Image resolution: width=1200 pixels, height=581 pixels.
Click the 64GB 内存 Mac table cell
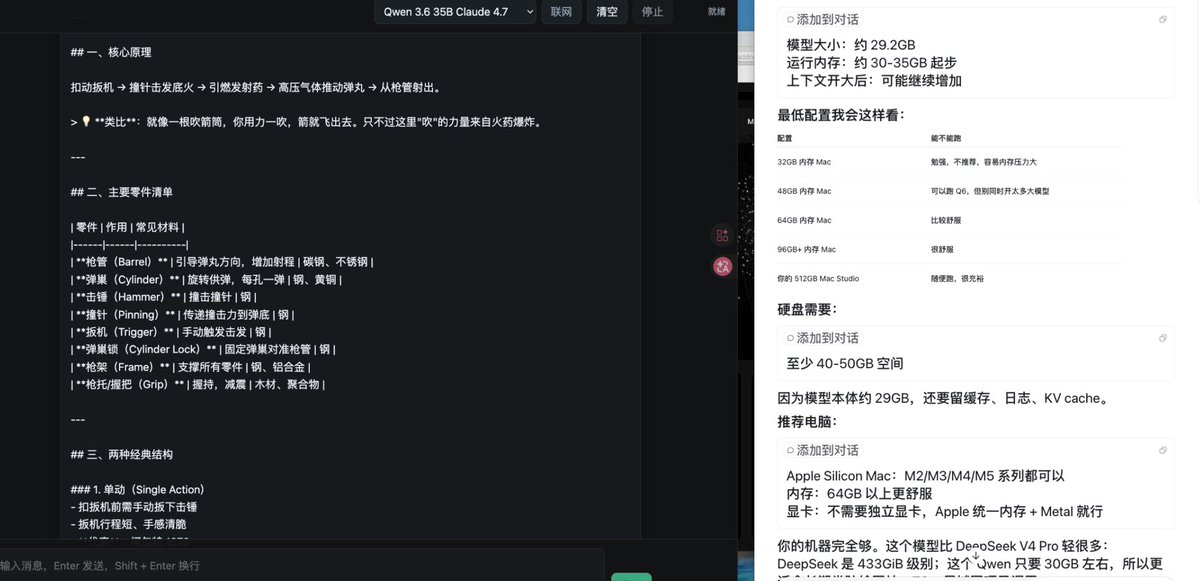coord(804,220)
